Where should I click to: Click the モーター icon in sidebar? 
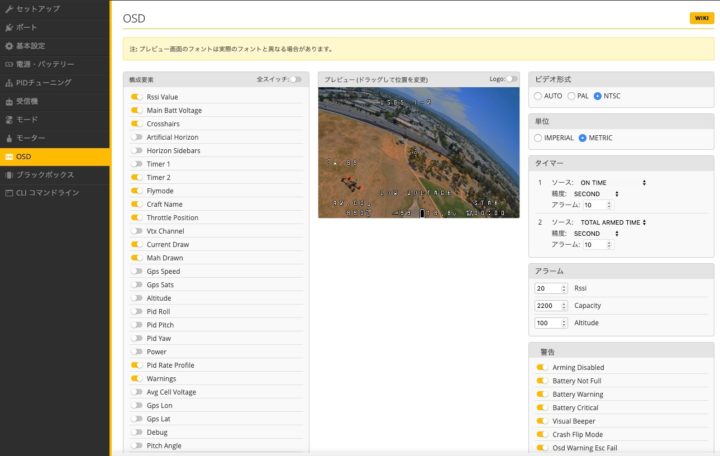coord(10,137)
